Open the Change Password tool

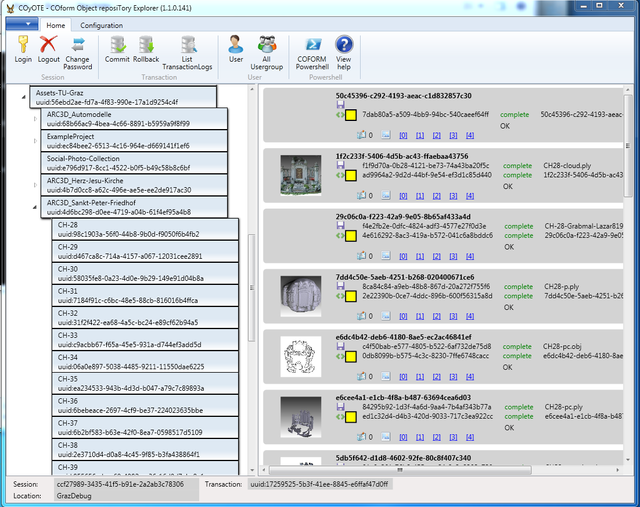[x=78, y=45]
